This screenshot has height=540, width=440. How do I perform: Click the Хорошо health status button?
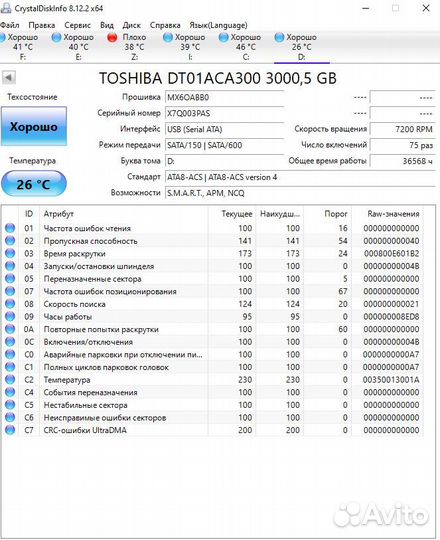tap(34, 126)
